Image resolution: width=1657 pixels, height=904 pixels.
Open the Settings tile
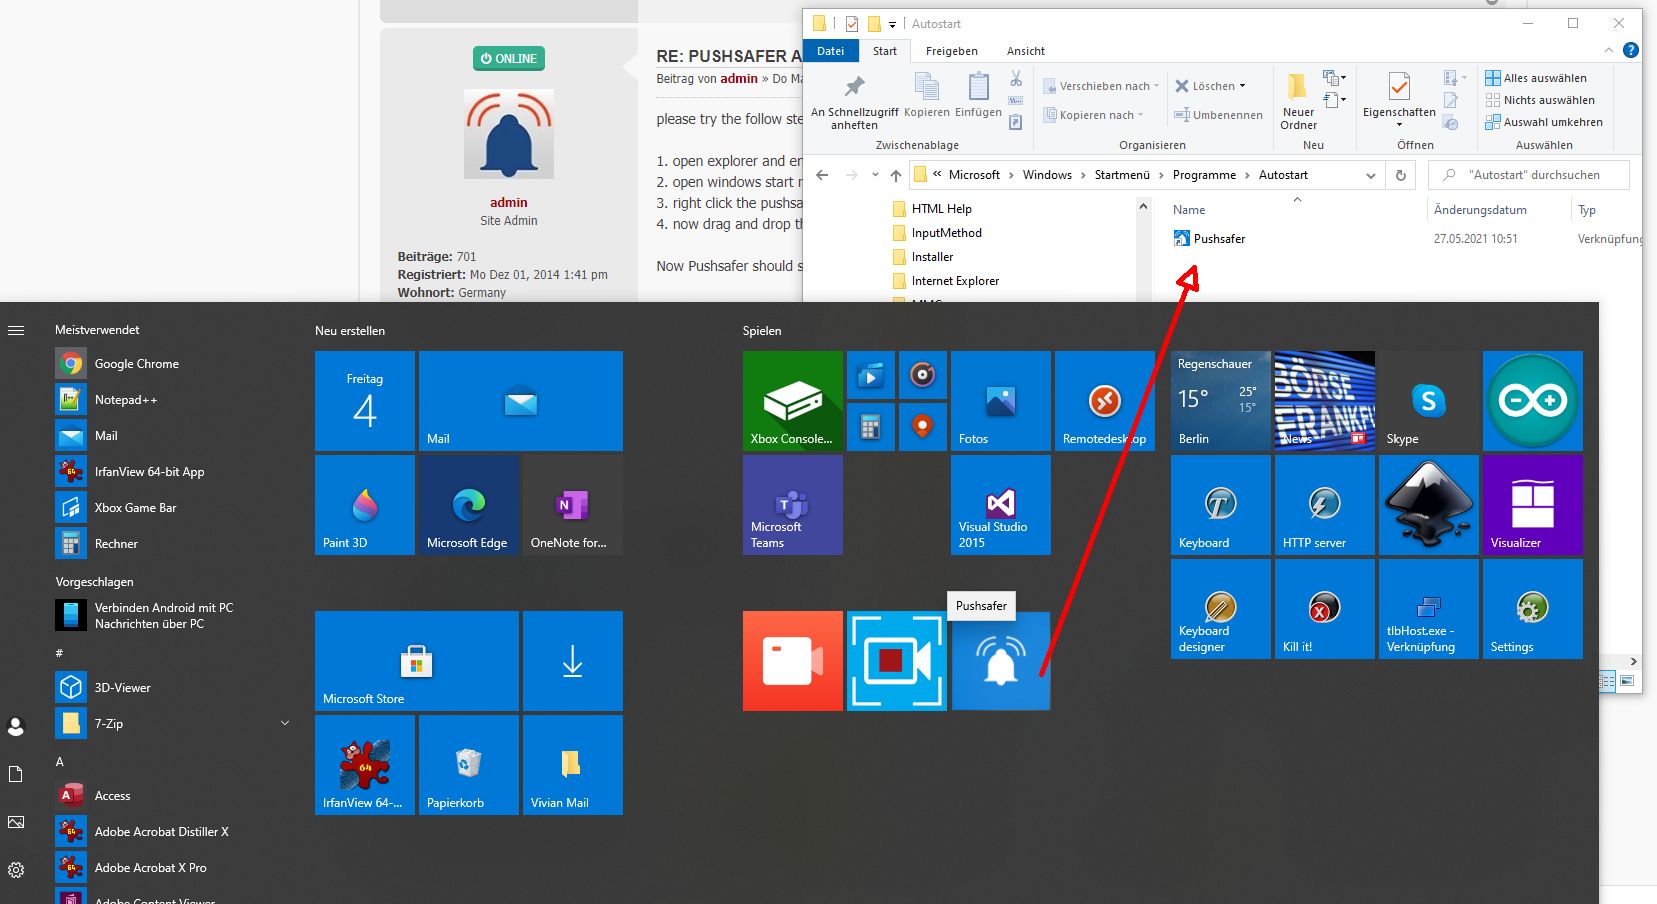click(1533, 609)
